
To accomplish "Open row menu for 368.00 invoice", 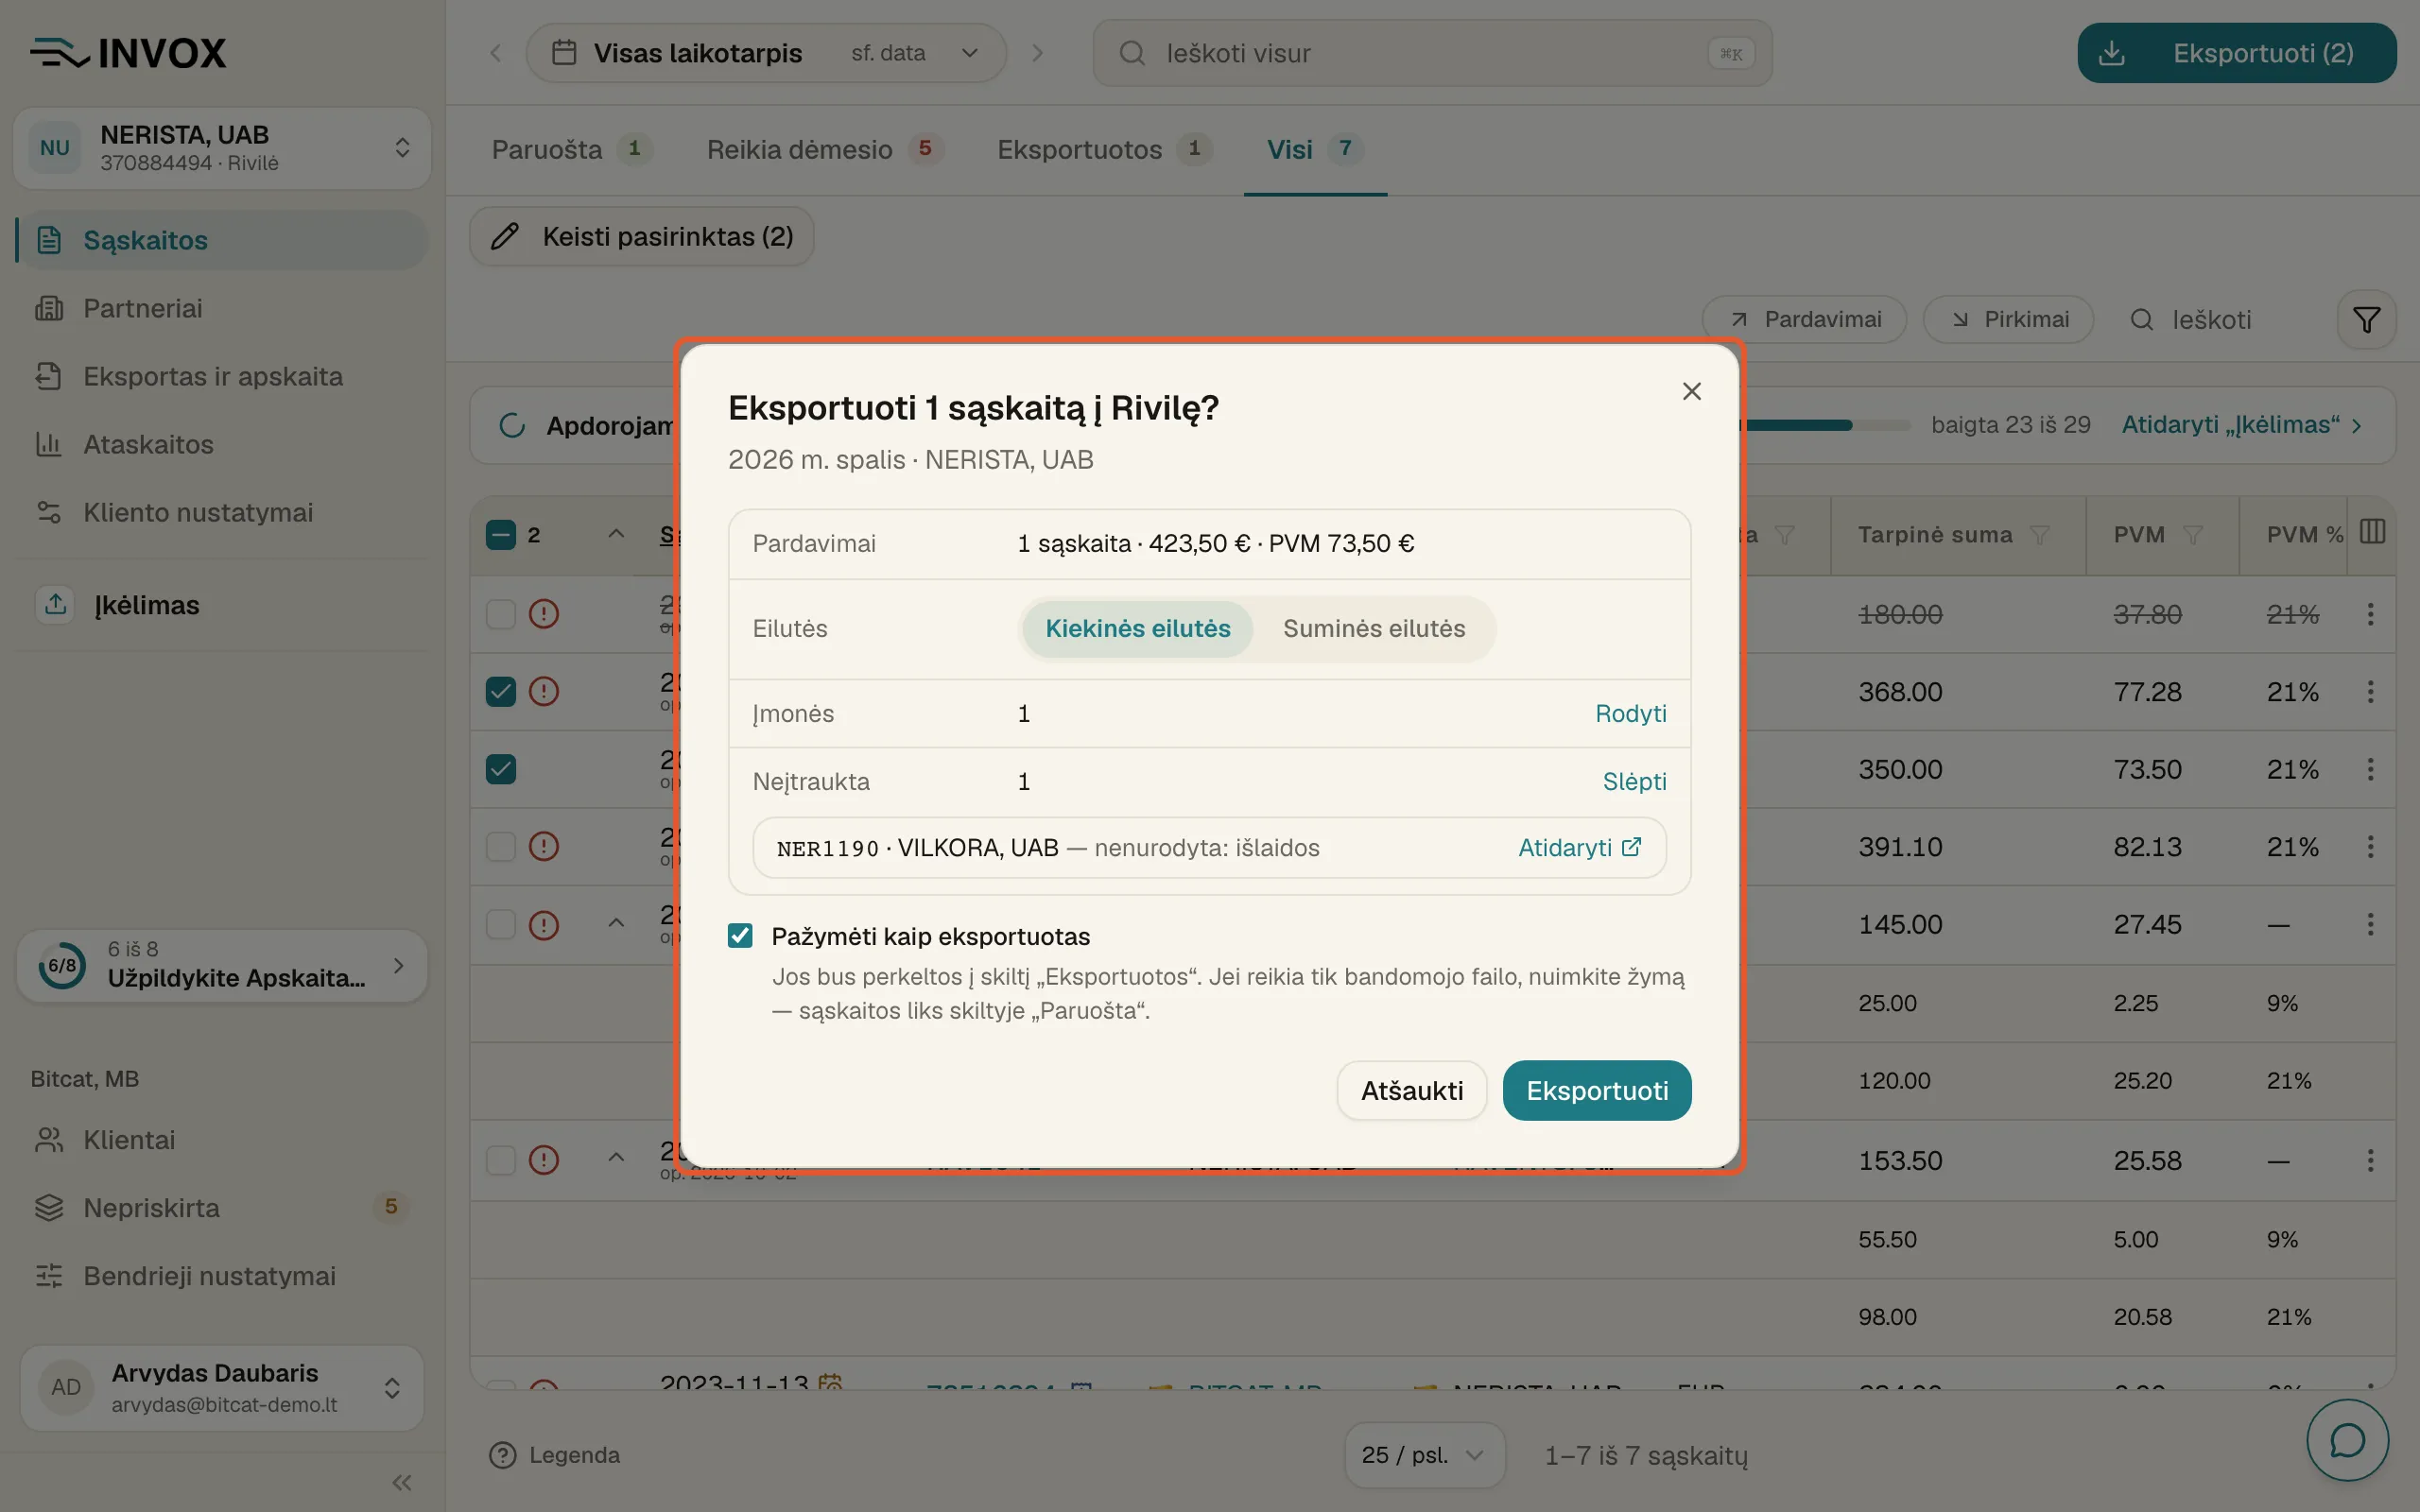I will (2370, 691).
